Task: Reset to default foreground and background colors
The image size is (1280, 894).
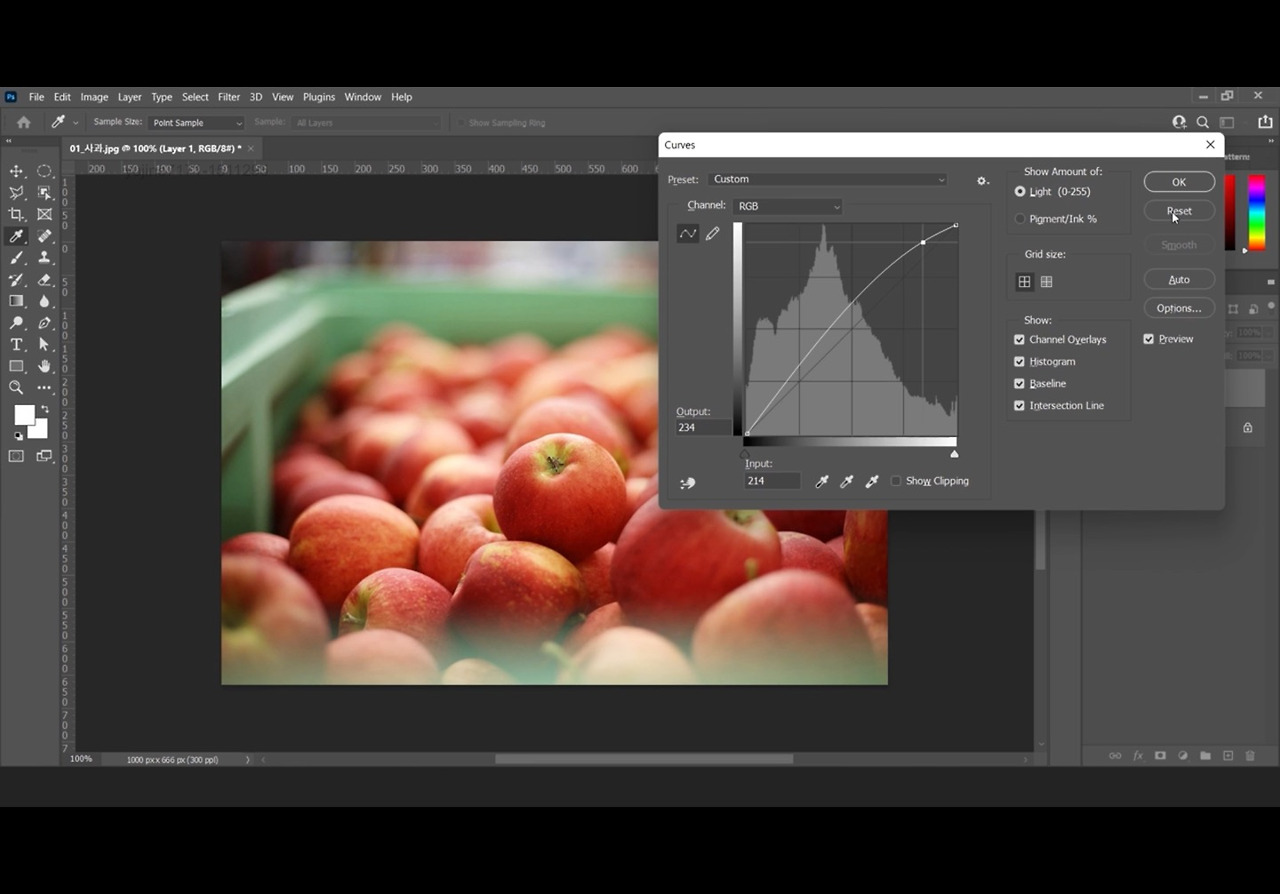Action: [x=19, y=436]
